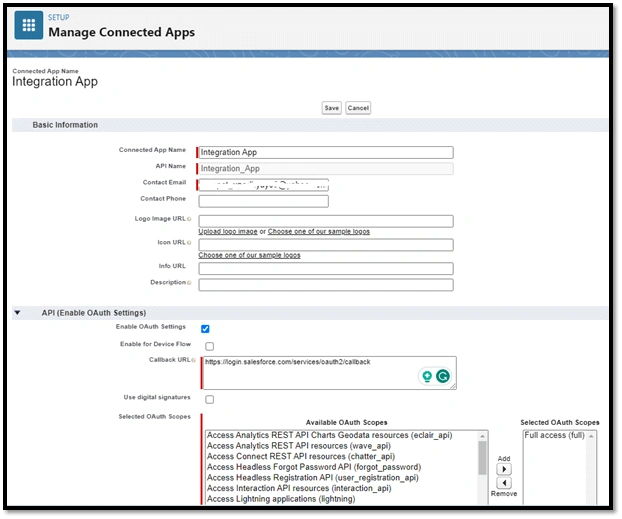622x519 pixels.
Task: Click the Description input field
Action: coord(326,285)
